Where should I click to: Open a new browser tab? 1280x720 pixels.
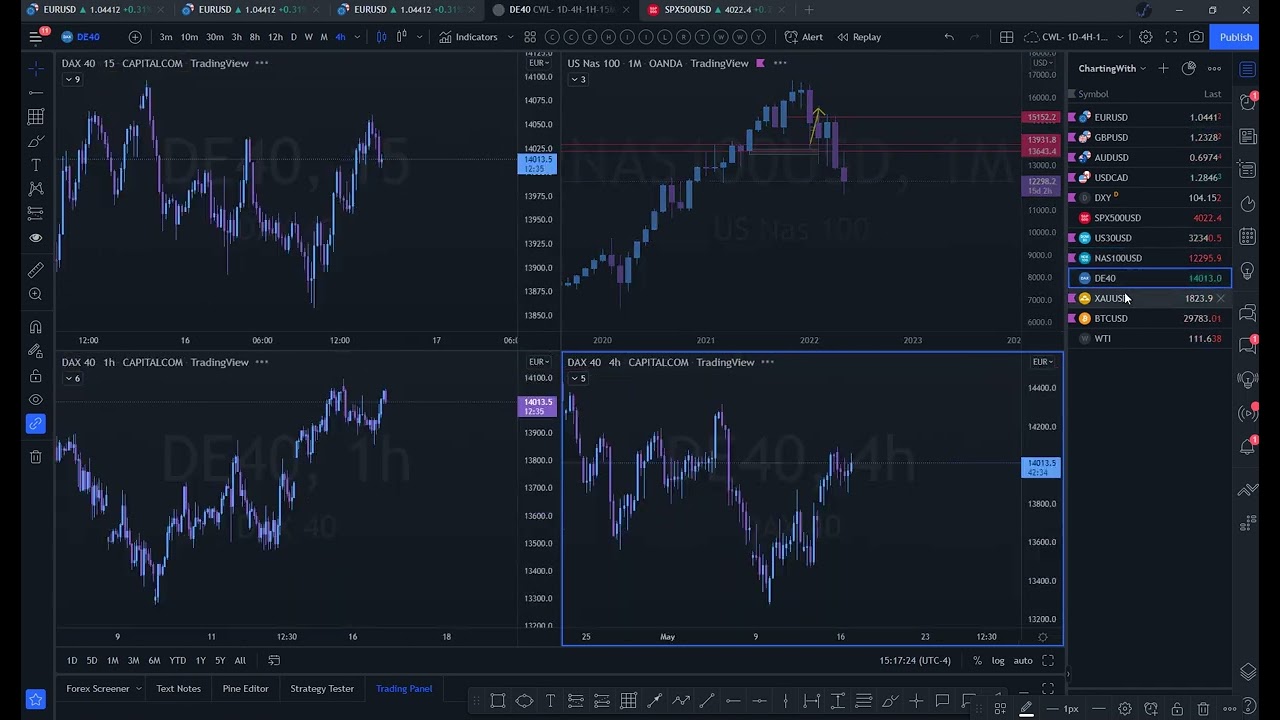(809, 10)
